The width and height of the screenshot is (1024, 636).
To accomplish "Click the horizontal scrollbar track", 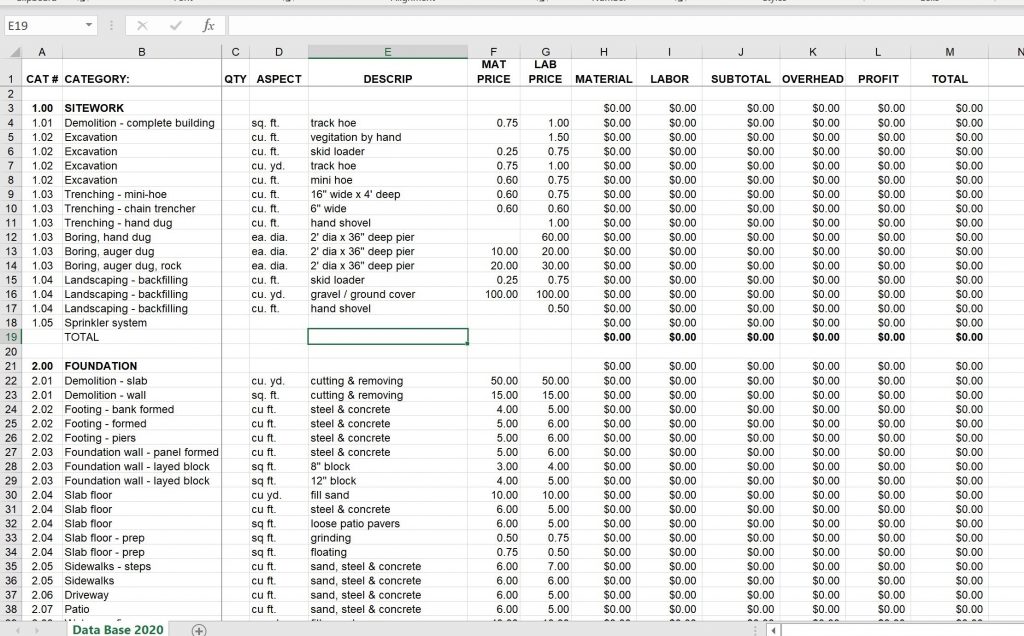I will 900,630.
